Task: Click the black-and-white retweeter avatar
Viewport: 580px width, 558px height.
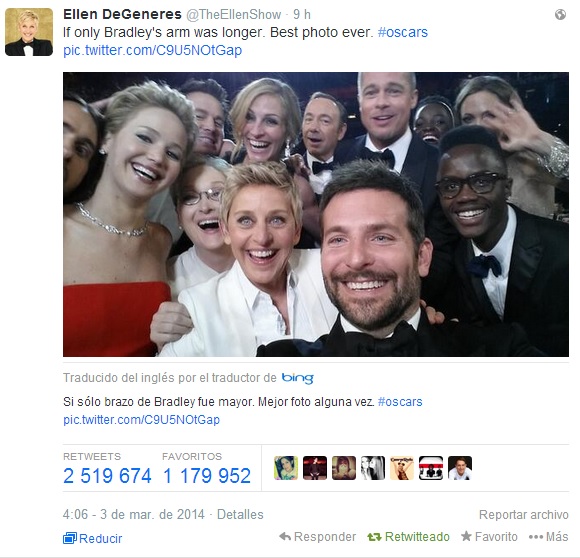Action: point(373,468)
